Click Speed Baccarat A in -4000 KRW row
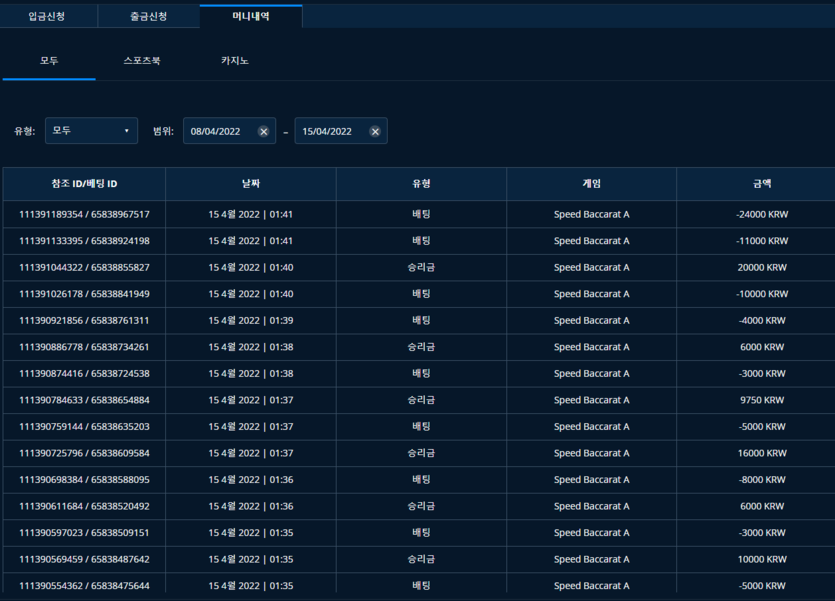The width and height of the screenshot is (835, 601). (x=592, y=320)
